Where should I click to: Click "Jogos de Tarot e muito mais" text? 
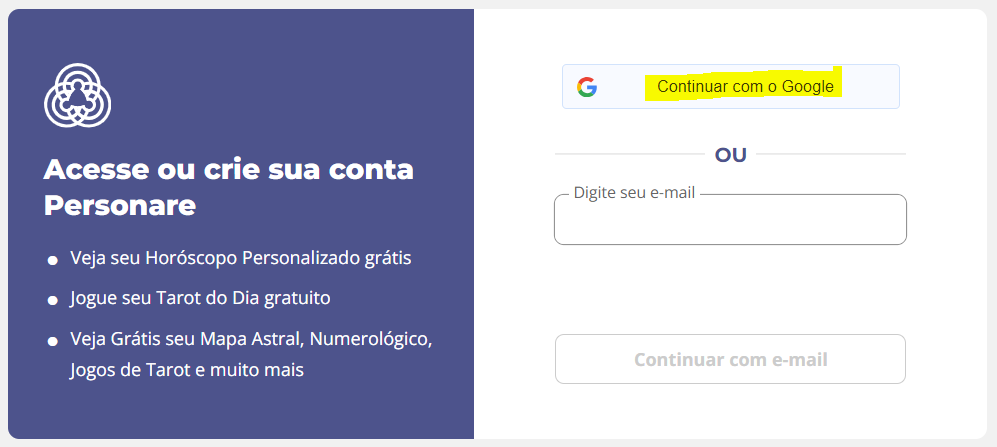187,369
